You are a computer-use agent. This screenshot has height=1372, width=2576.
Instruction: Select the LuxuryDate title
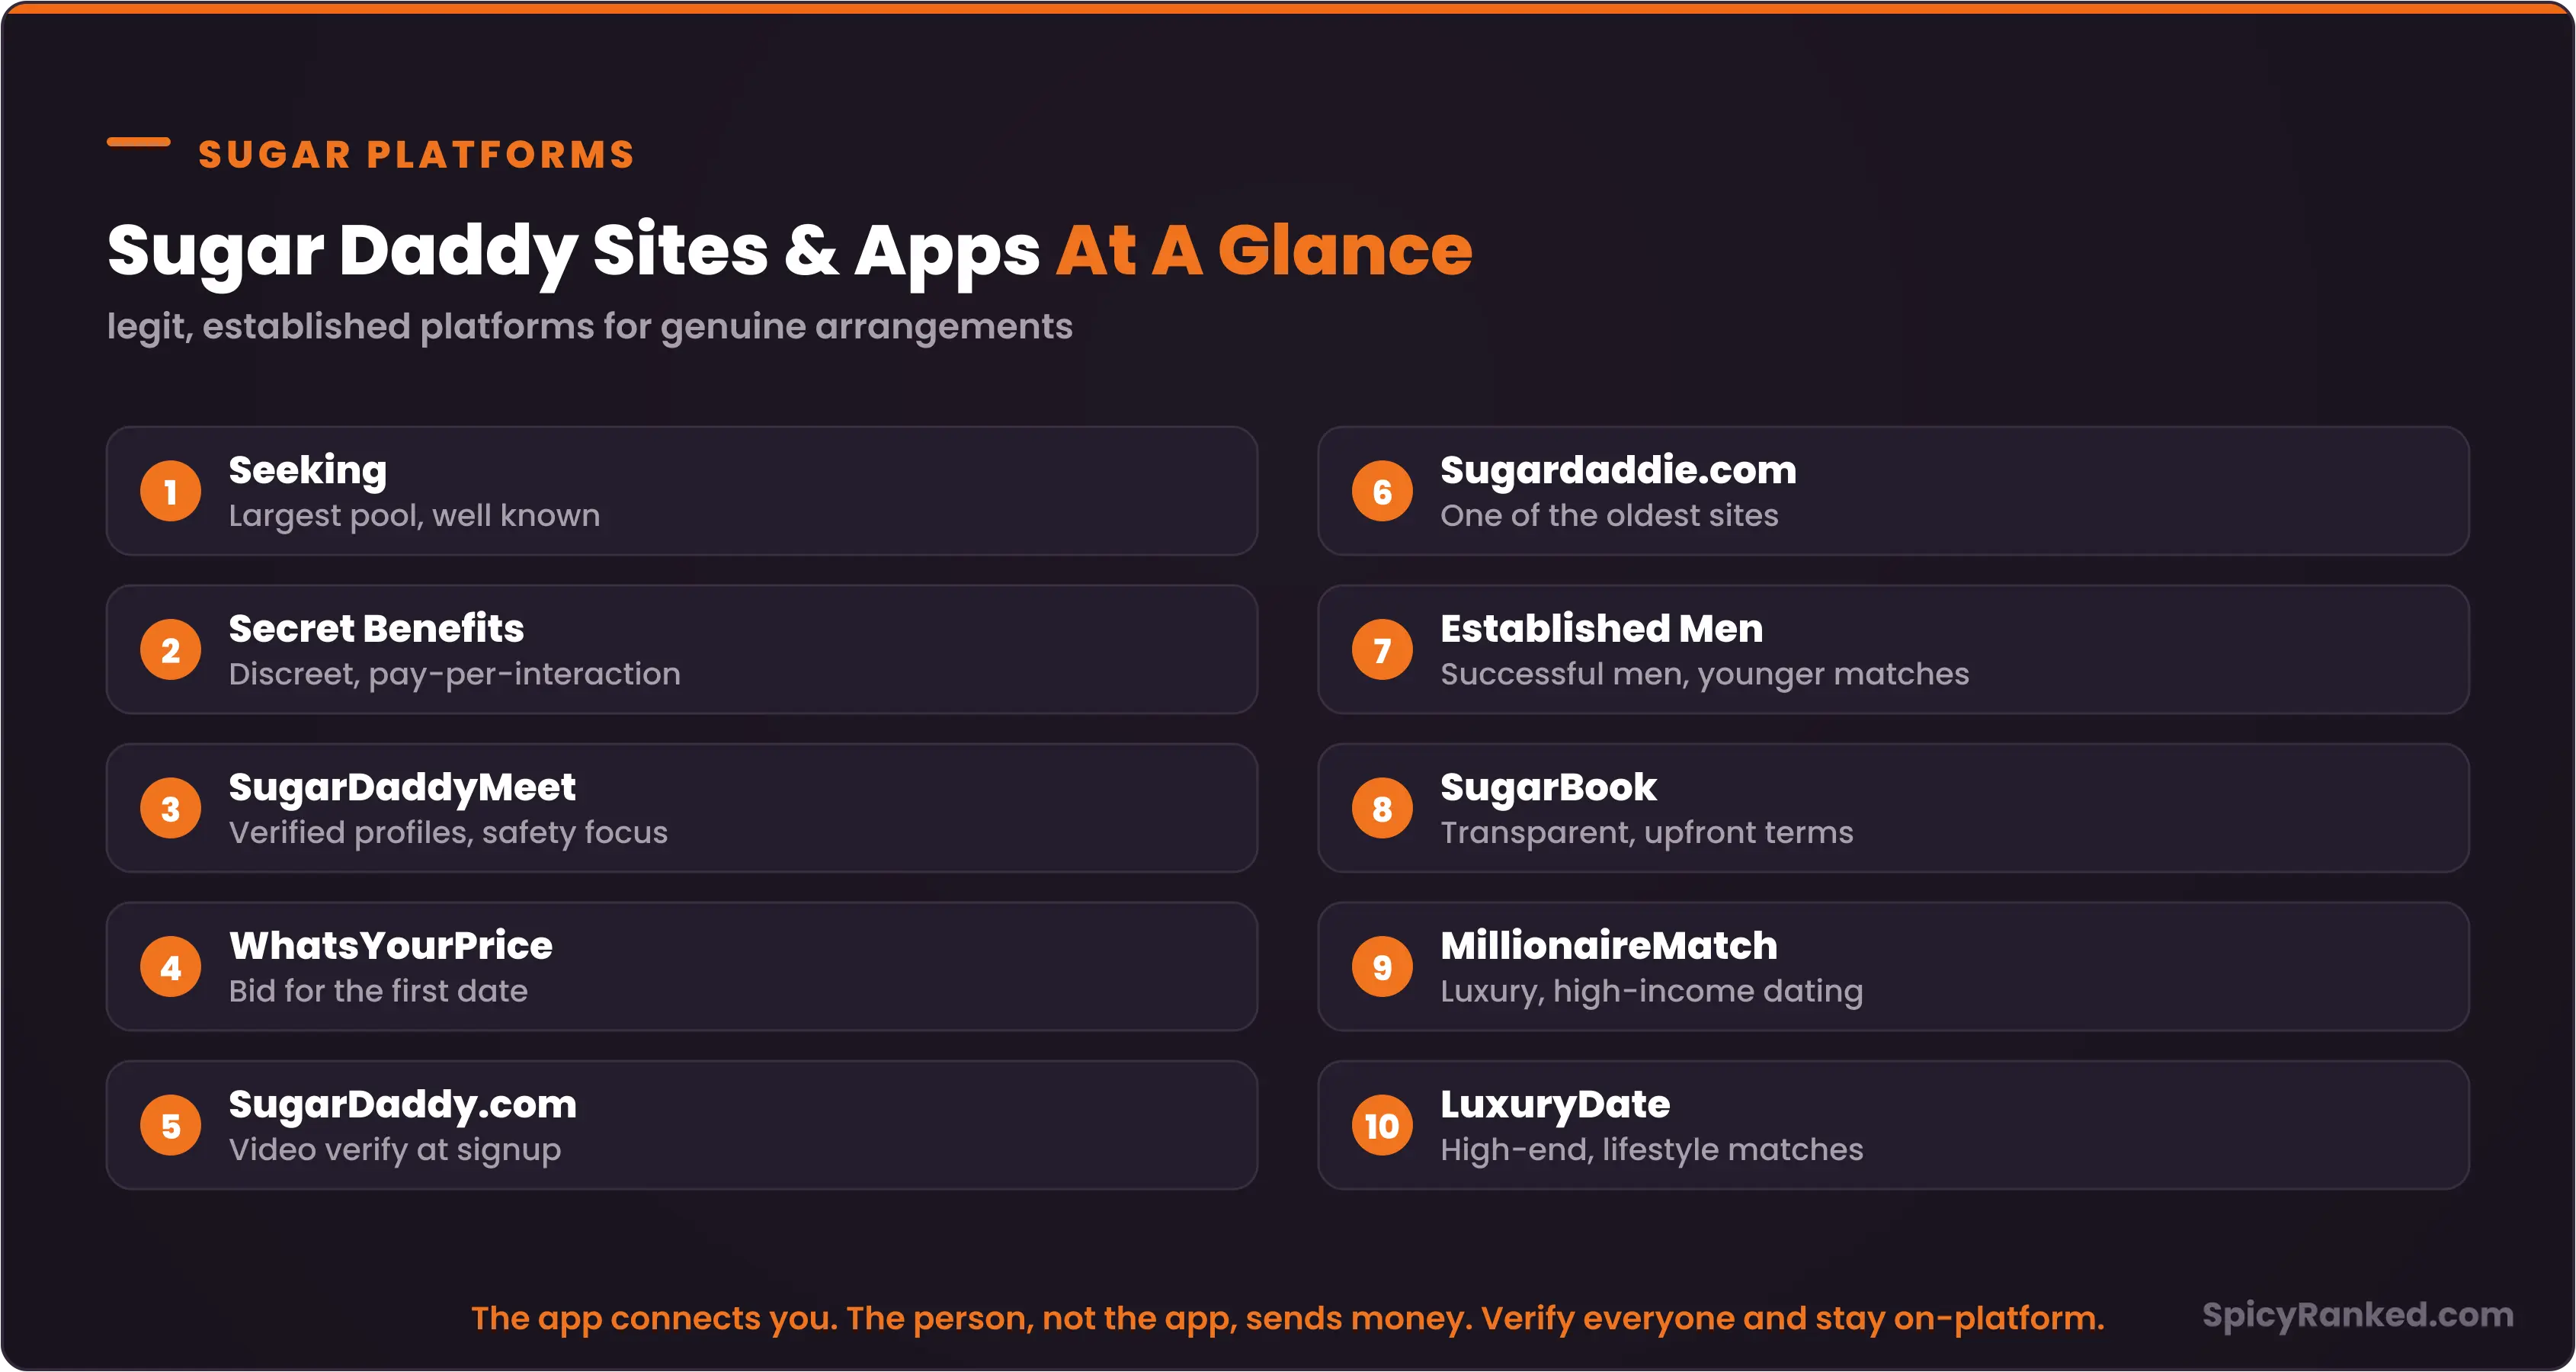1555,1106
